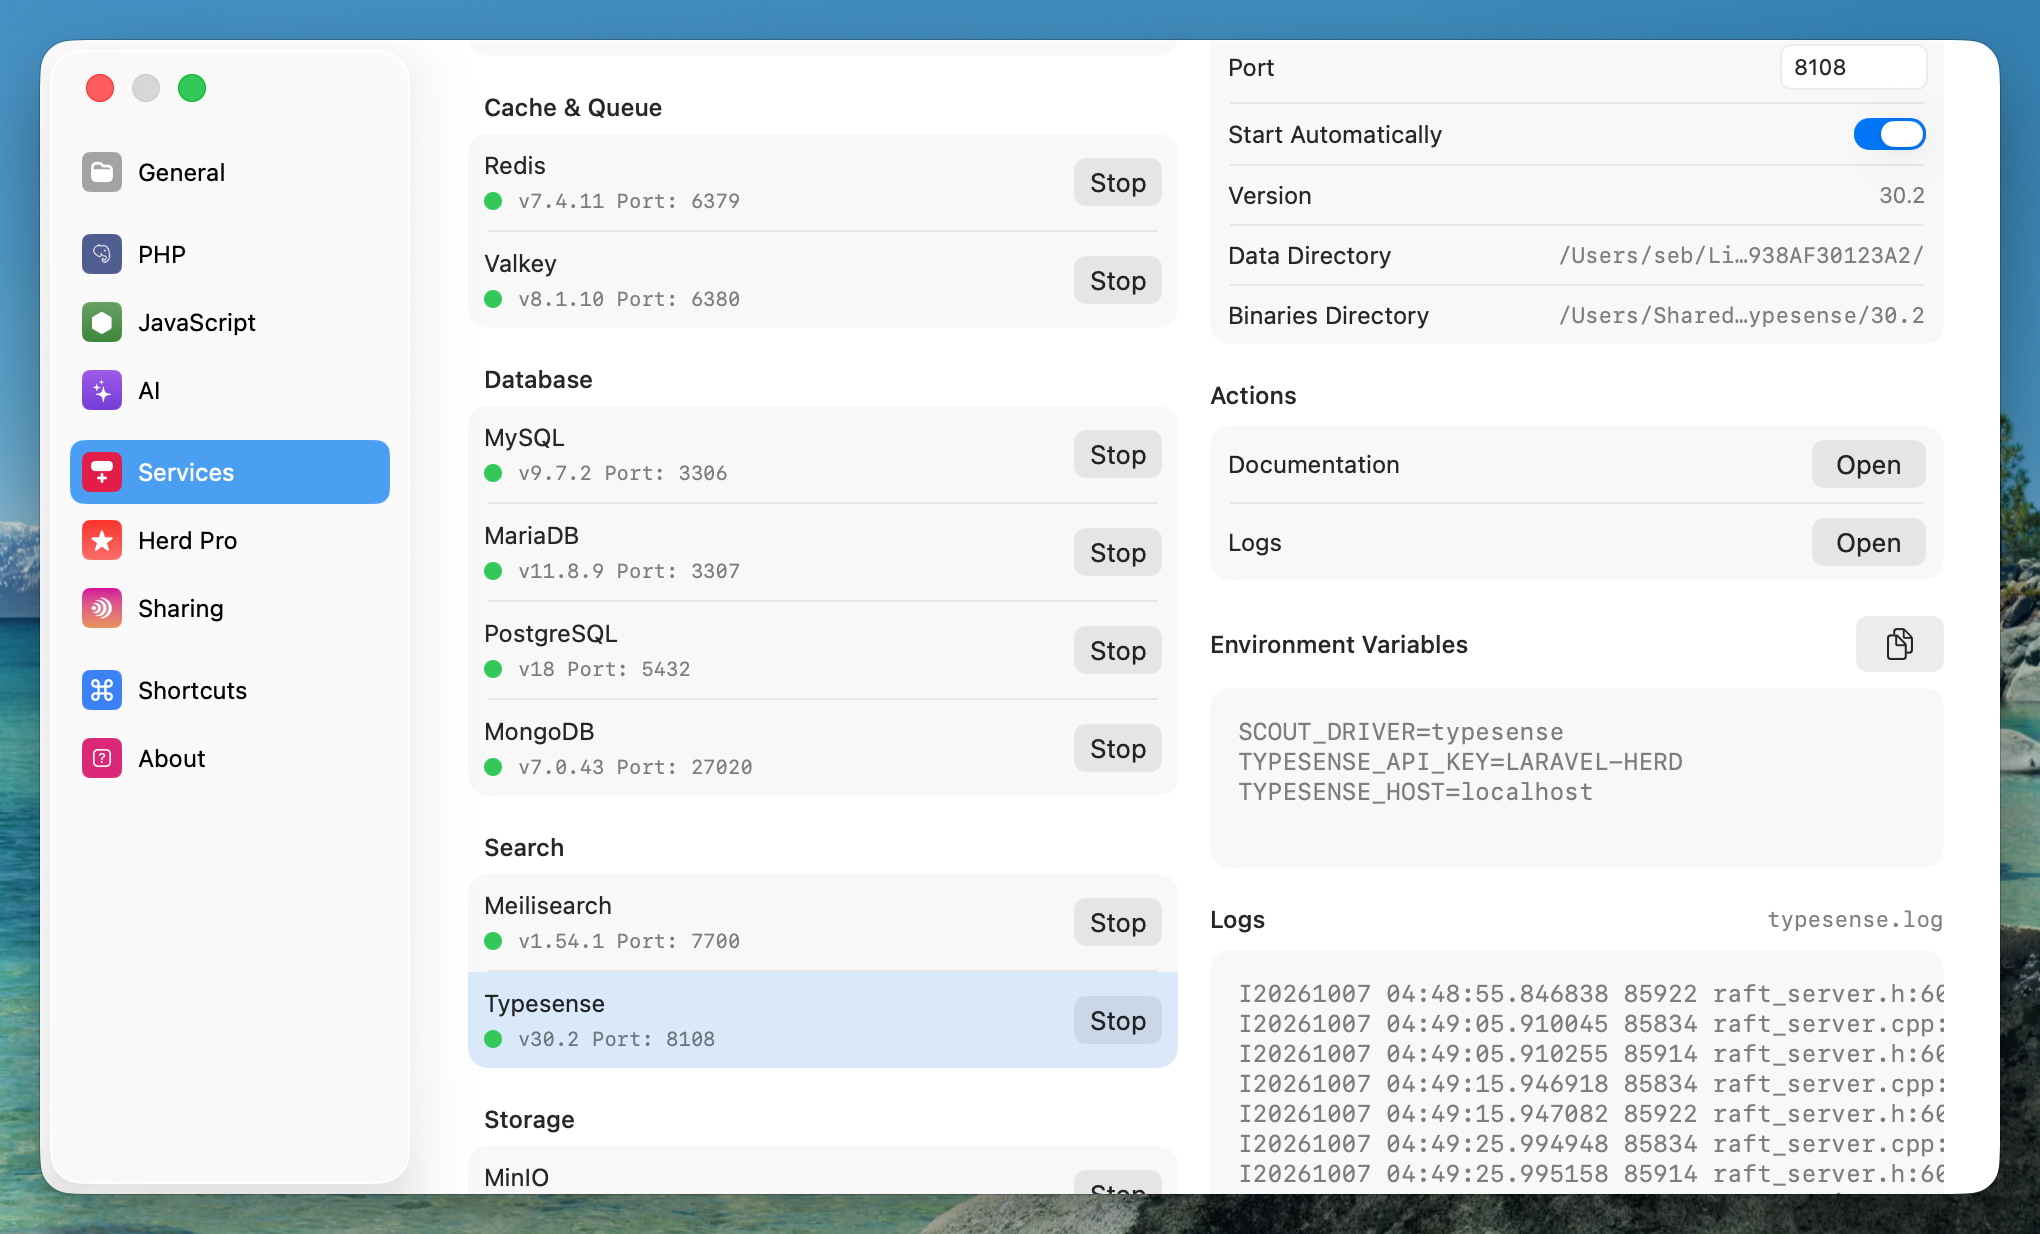Image resolution: width=2040 pixels, height=1234 pixels.
Task: Select the PHP sidebar icon
Action: pos(102,254)
